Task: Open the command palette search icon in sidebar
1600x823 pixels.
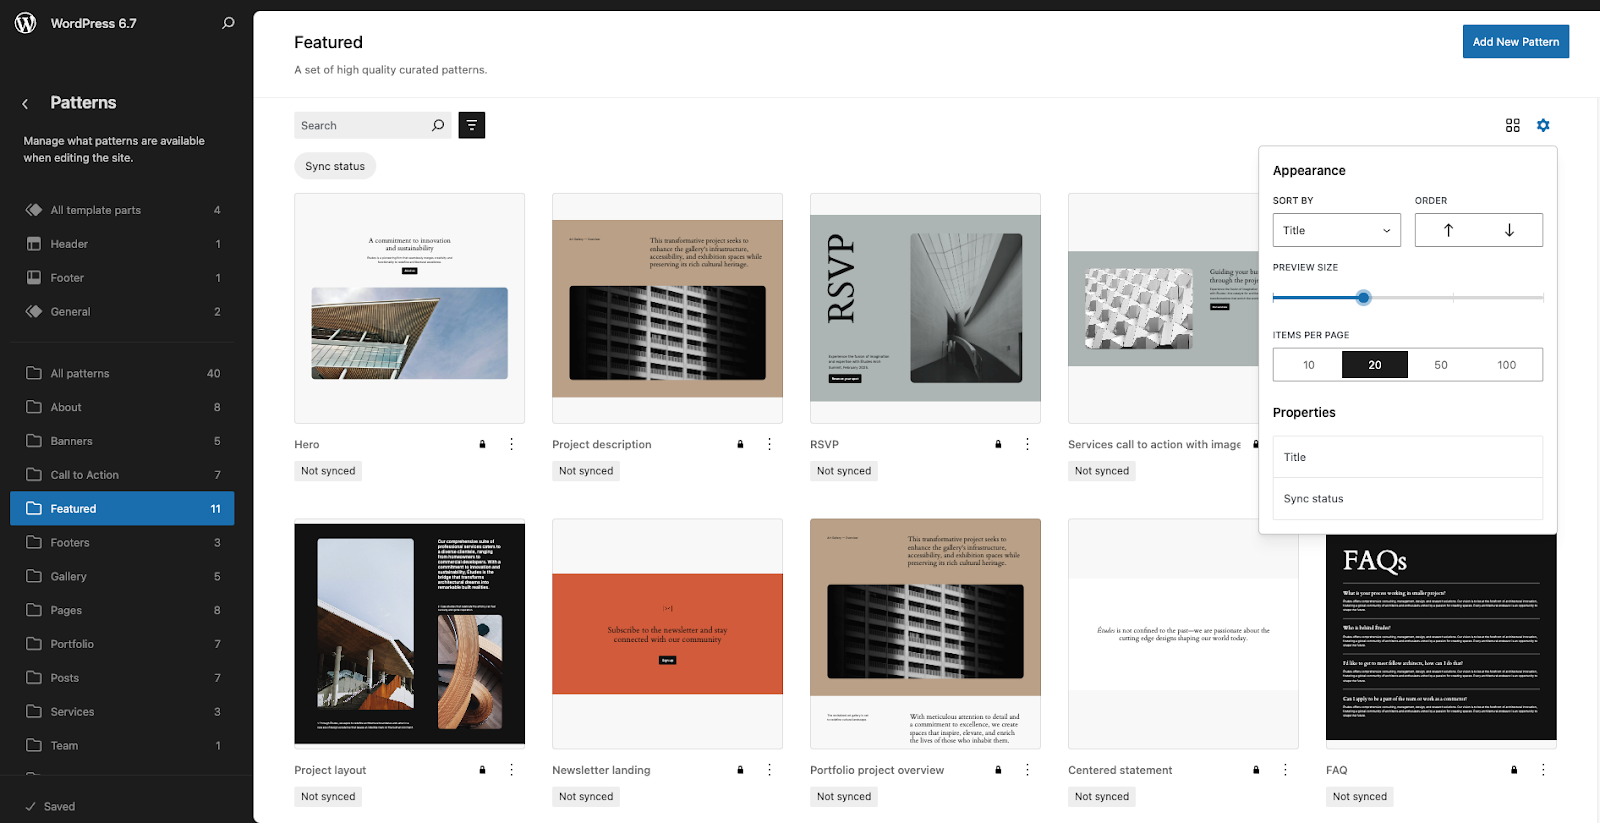Action: (228, 23)
